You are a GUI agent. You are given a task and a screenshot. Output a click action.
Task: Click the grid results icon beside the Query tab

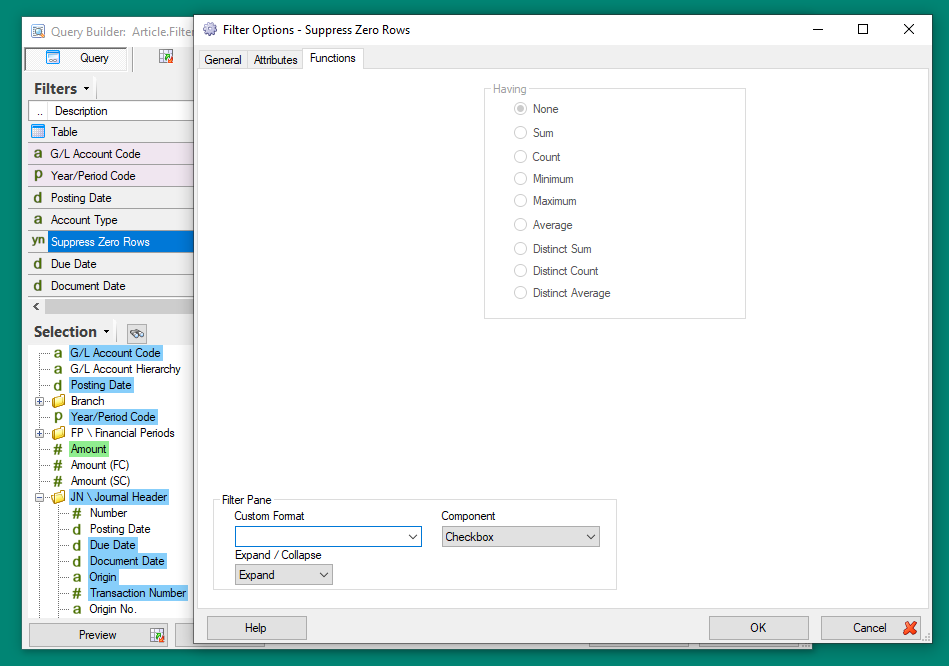(166, 57)
